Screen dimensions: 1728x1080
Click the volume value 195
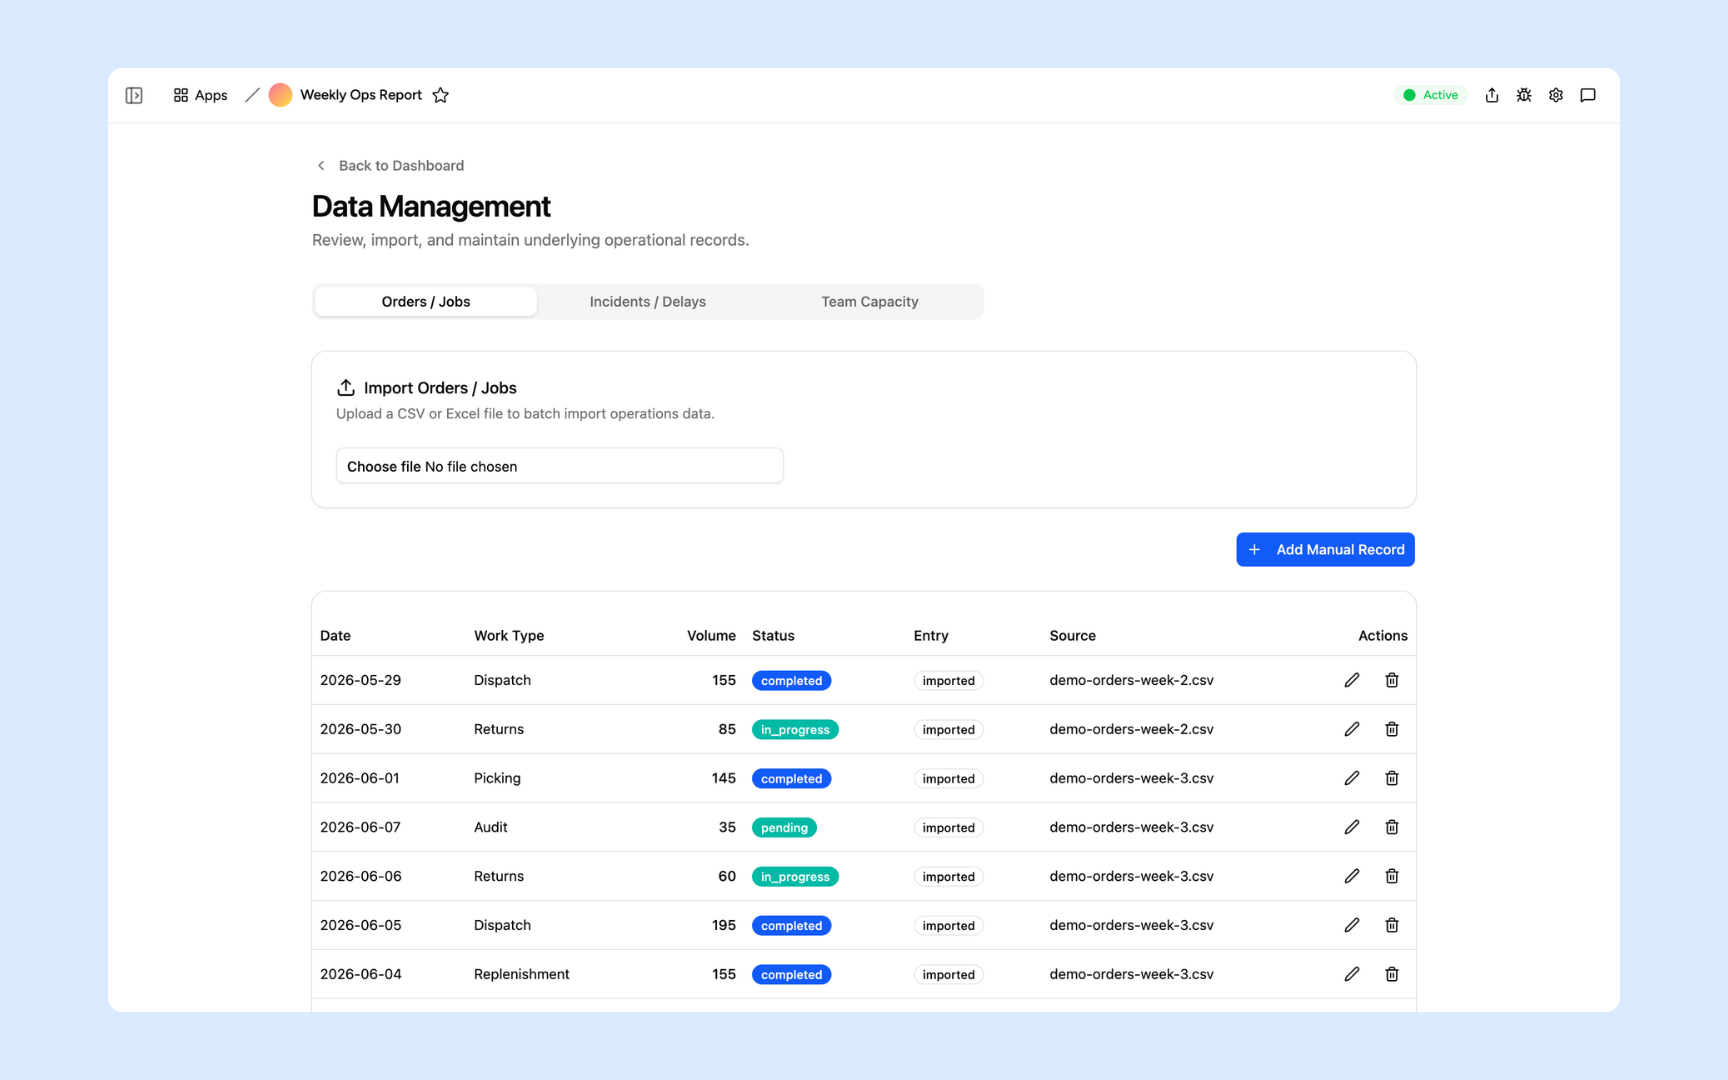coord(724,925)
